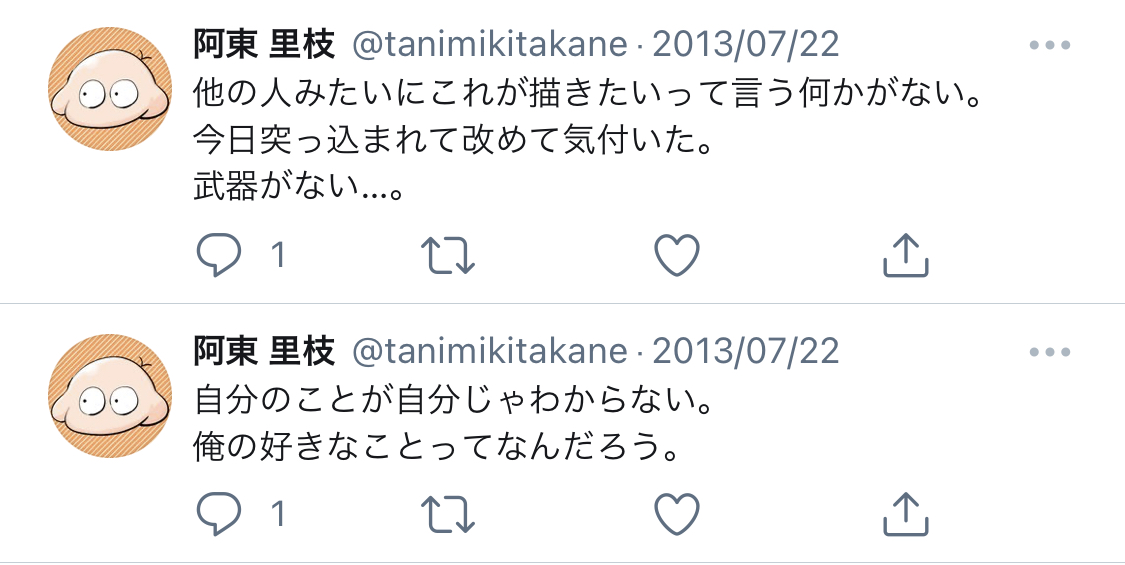Open the second tweet text 自分のことが自分じゃわからない
The height and width of the screenshot is (565, 1125).
[x=455, y=404]
